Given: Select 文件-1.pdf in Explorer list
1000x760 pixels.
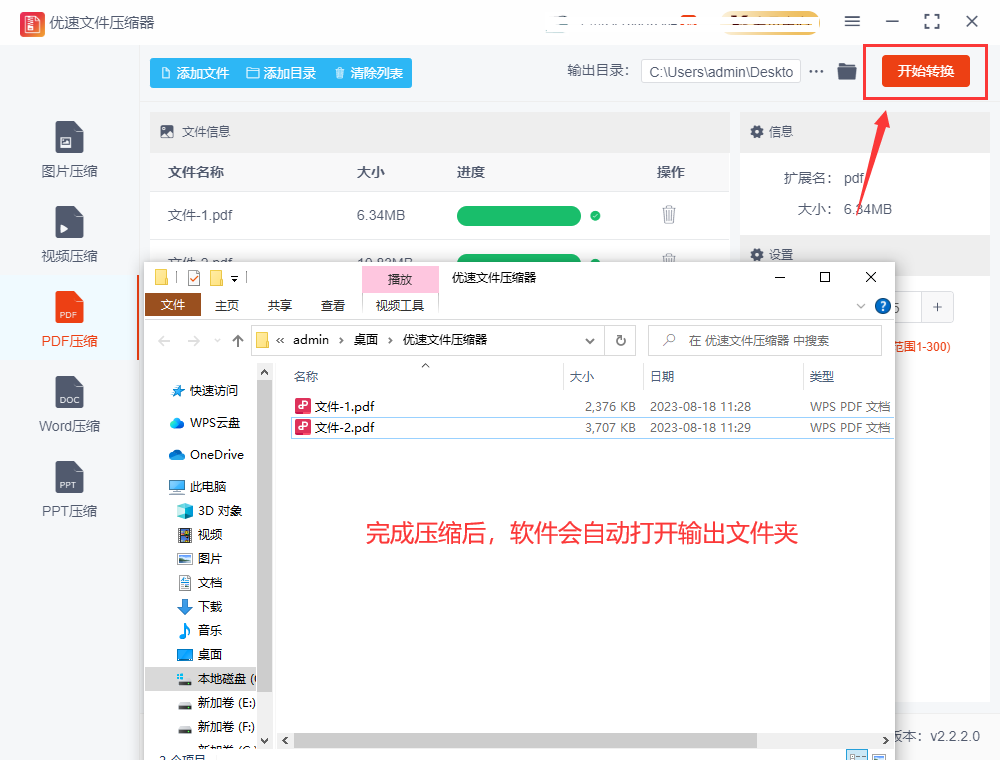Looking at the screenshot, I should click(x=592, y=406).
